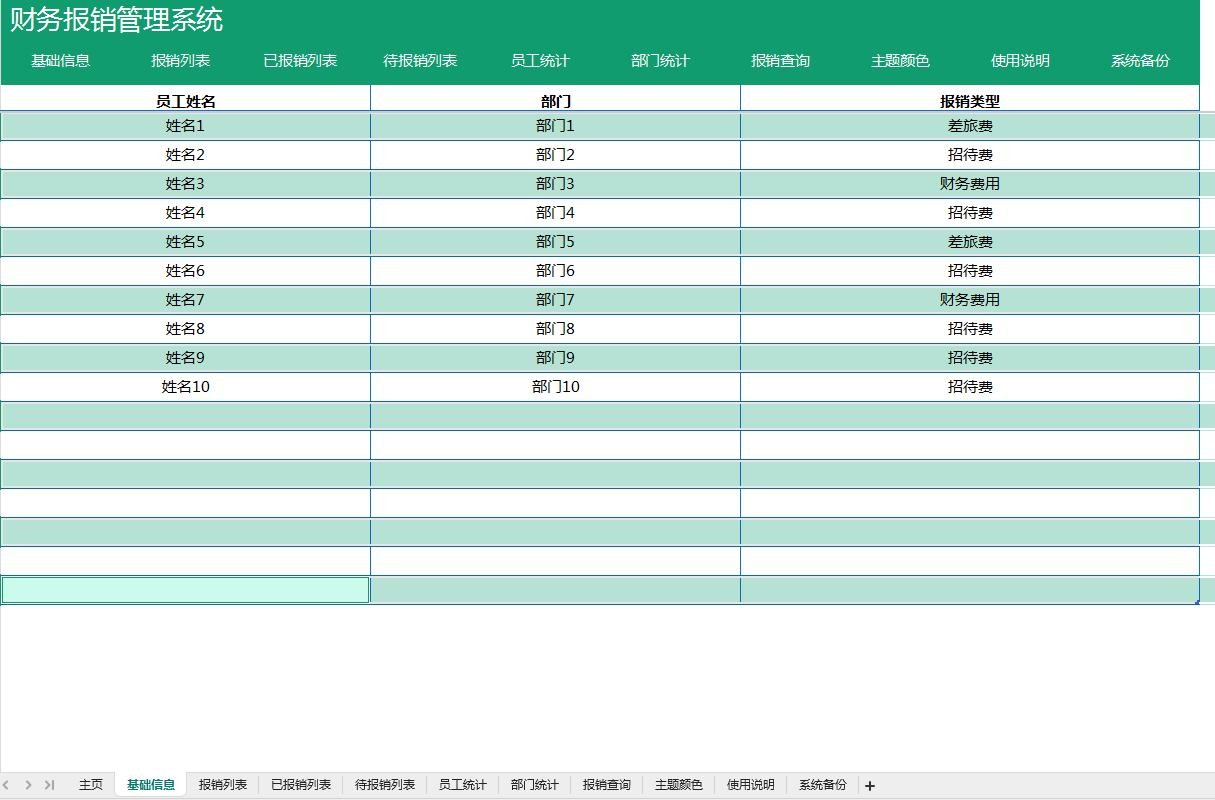Image resolution: width=1215 pixels, height=800 pixels.
Task: Open 使用说明 in the green header bar
Action: 1020,61
